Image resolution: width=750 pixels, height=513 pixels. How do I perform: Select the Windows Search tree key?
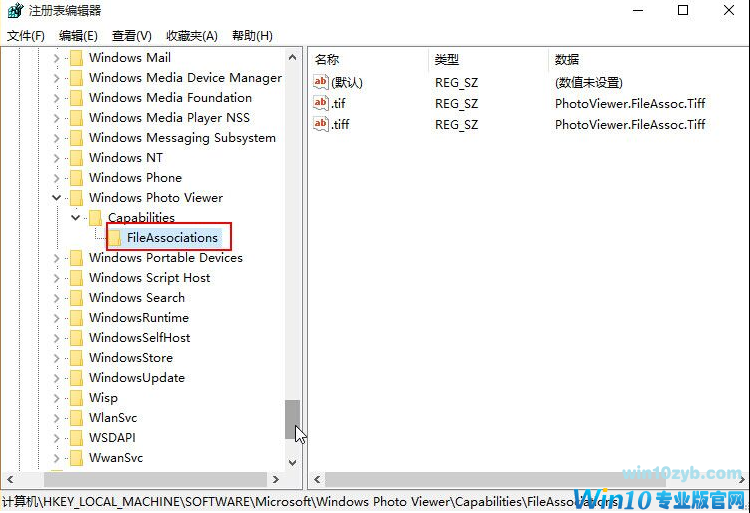pyautogui.click(x=137, y=298)
